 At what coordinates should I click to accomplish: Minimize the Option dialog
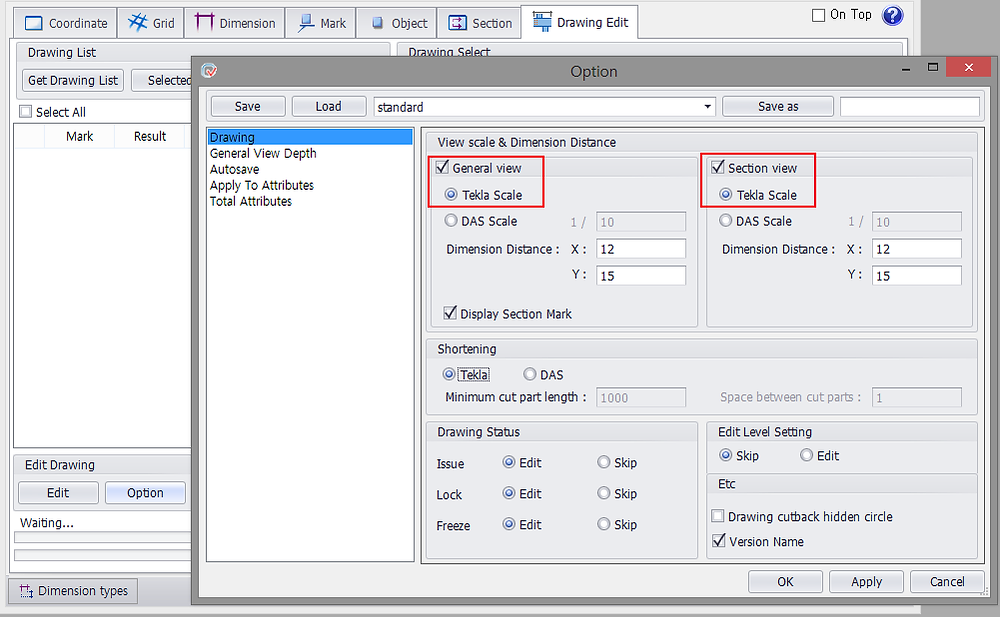(x=906, y=68)
